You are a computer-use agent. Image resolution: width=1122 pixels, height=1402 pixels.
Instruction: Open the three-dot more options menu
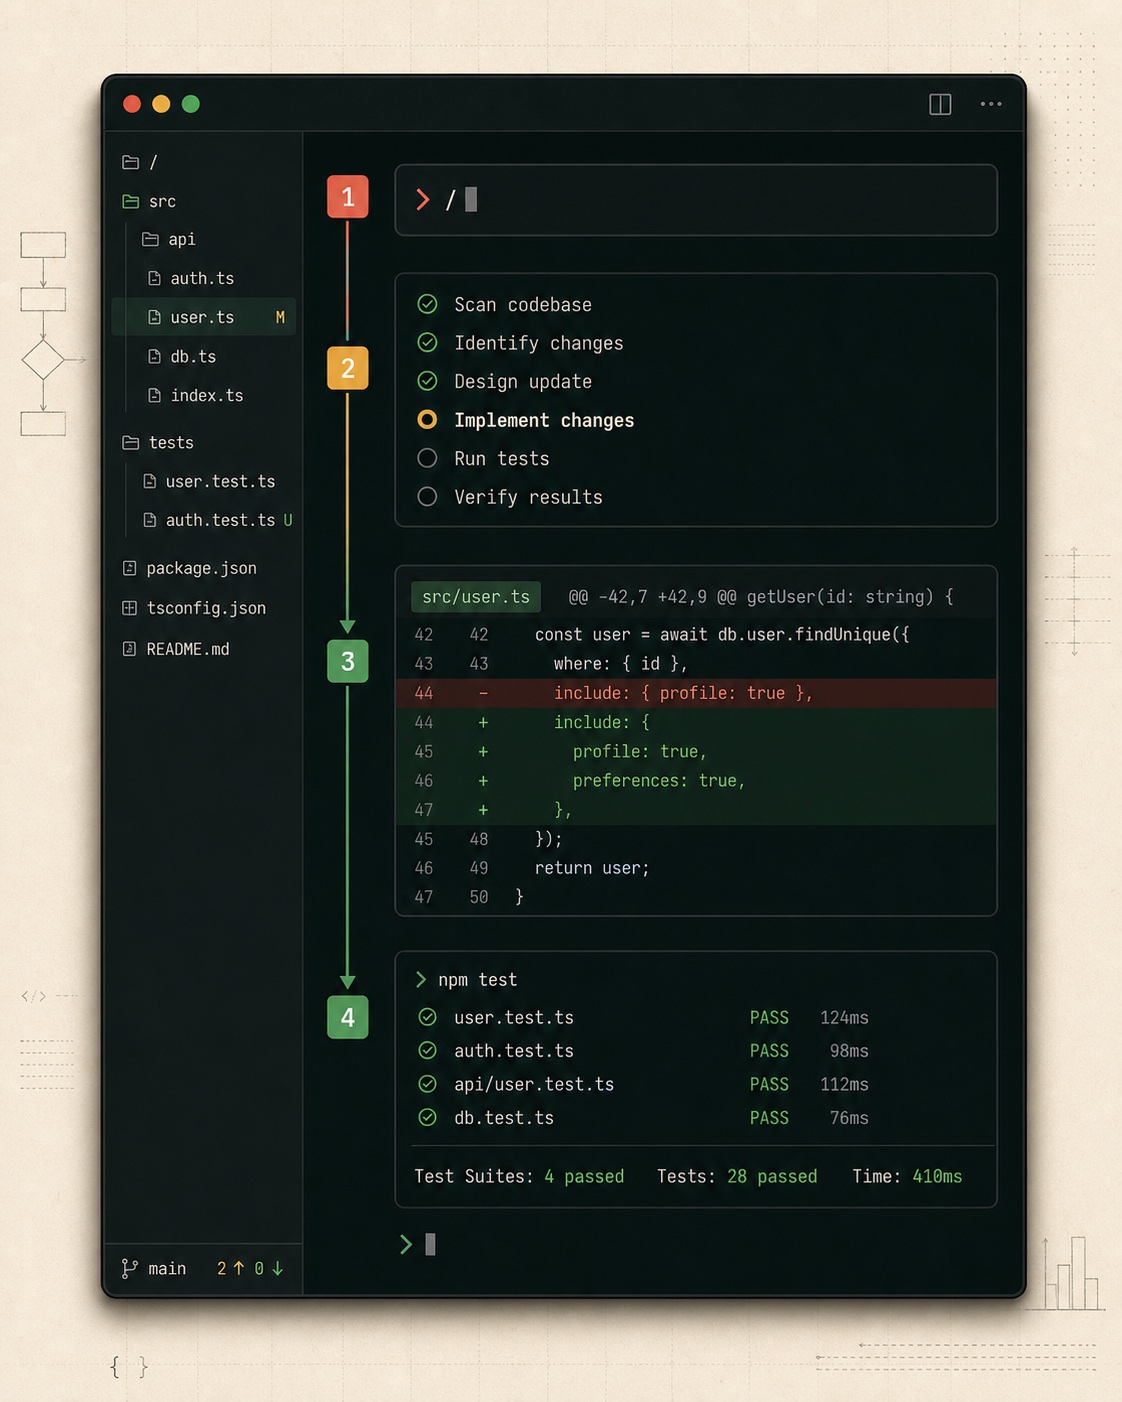click(991, 104)
